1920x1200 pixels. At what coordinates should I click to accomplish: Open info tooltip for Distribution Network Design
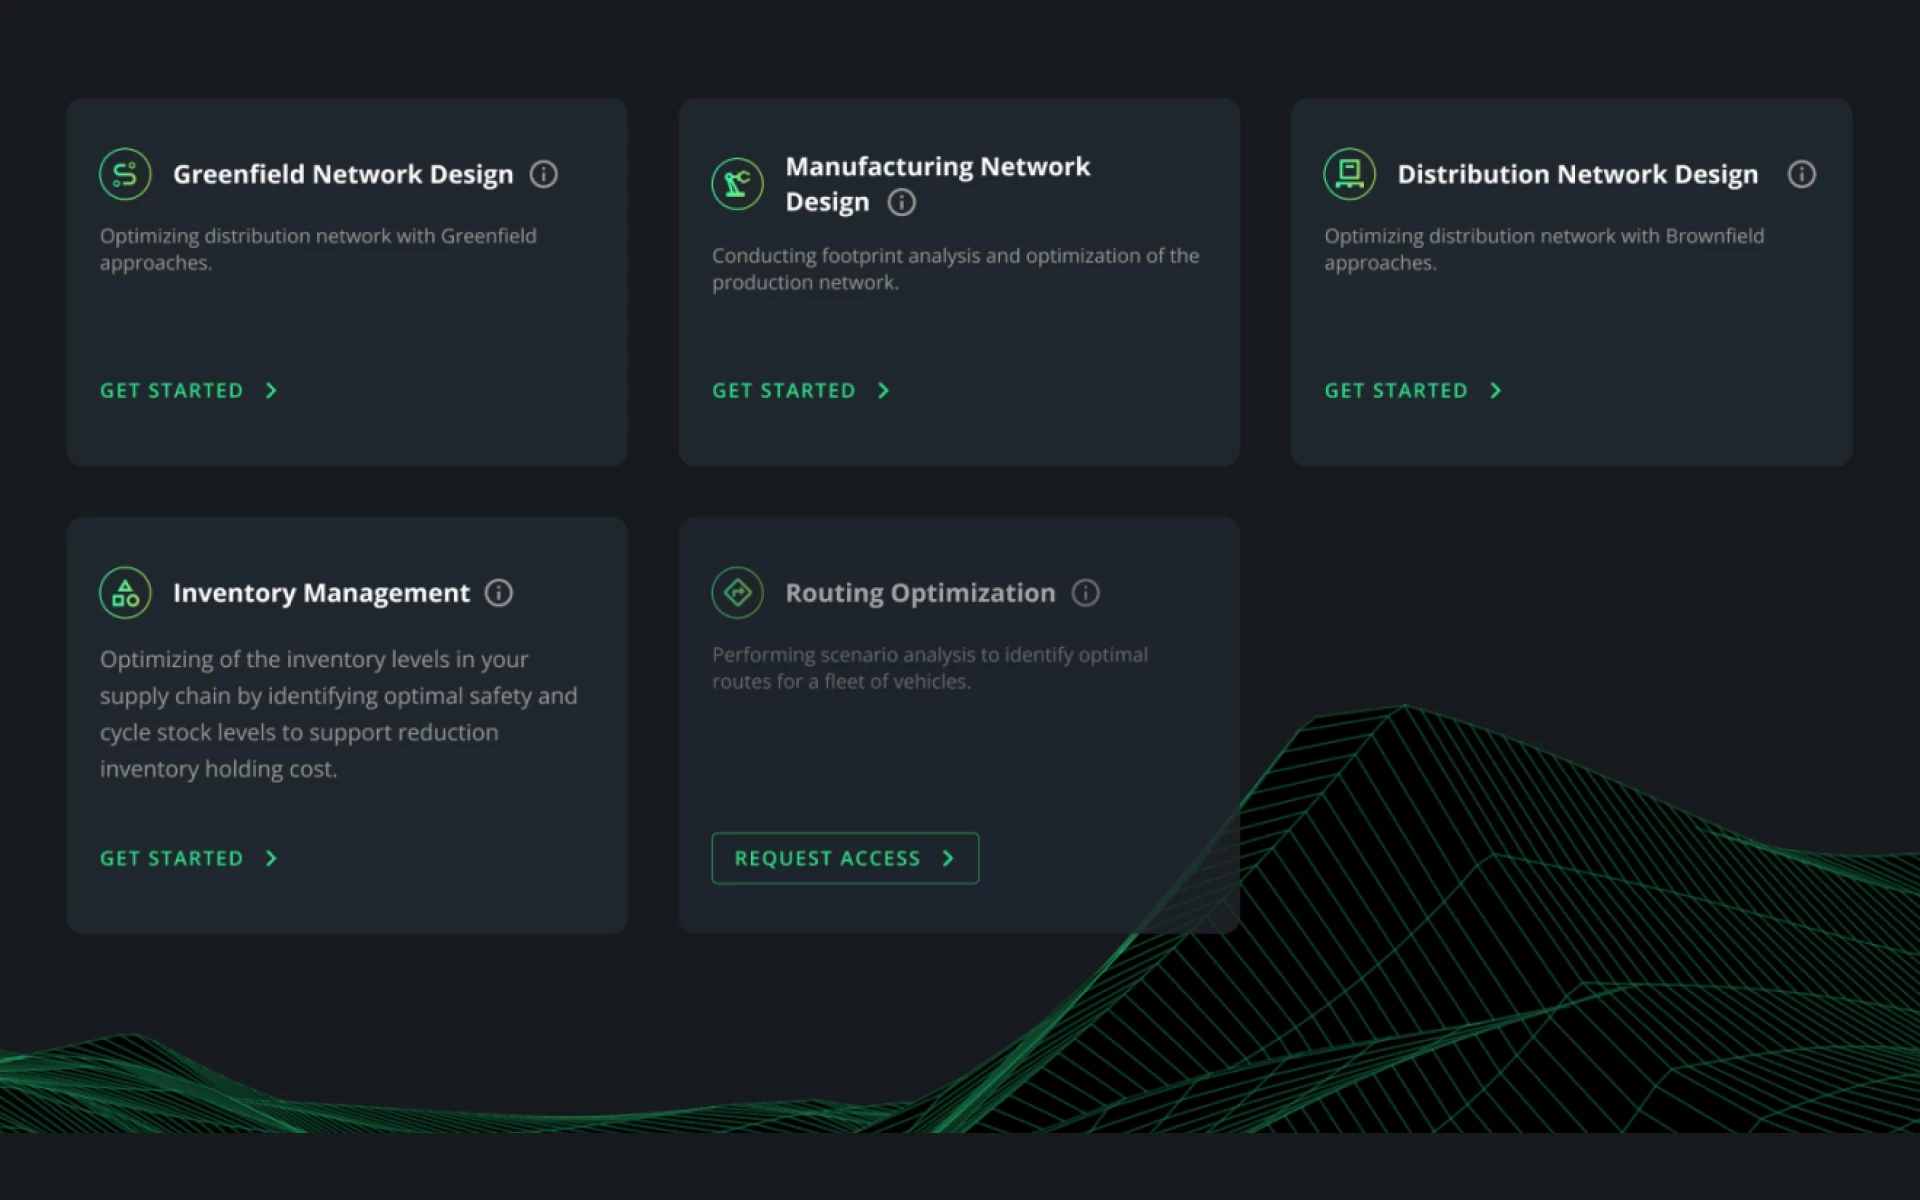tap(1801, 174)
